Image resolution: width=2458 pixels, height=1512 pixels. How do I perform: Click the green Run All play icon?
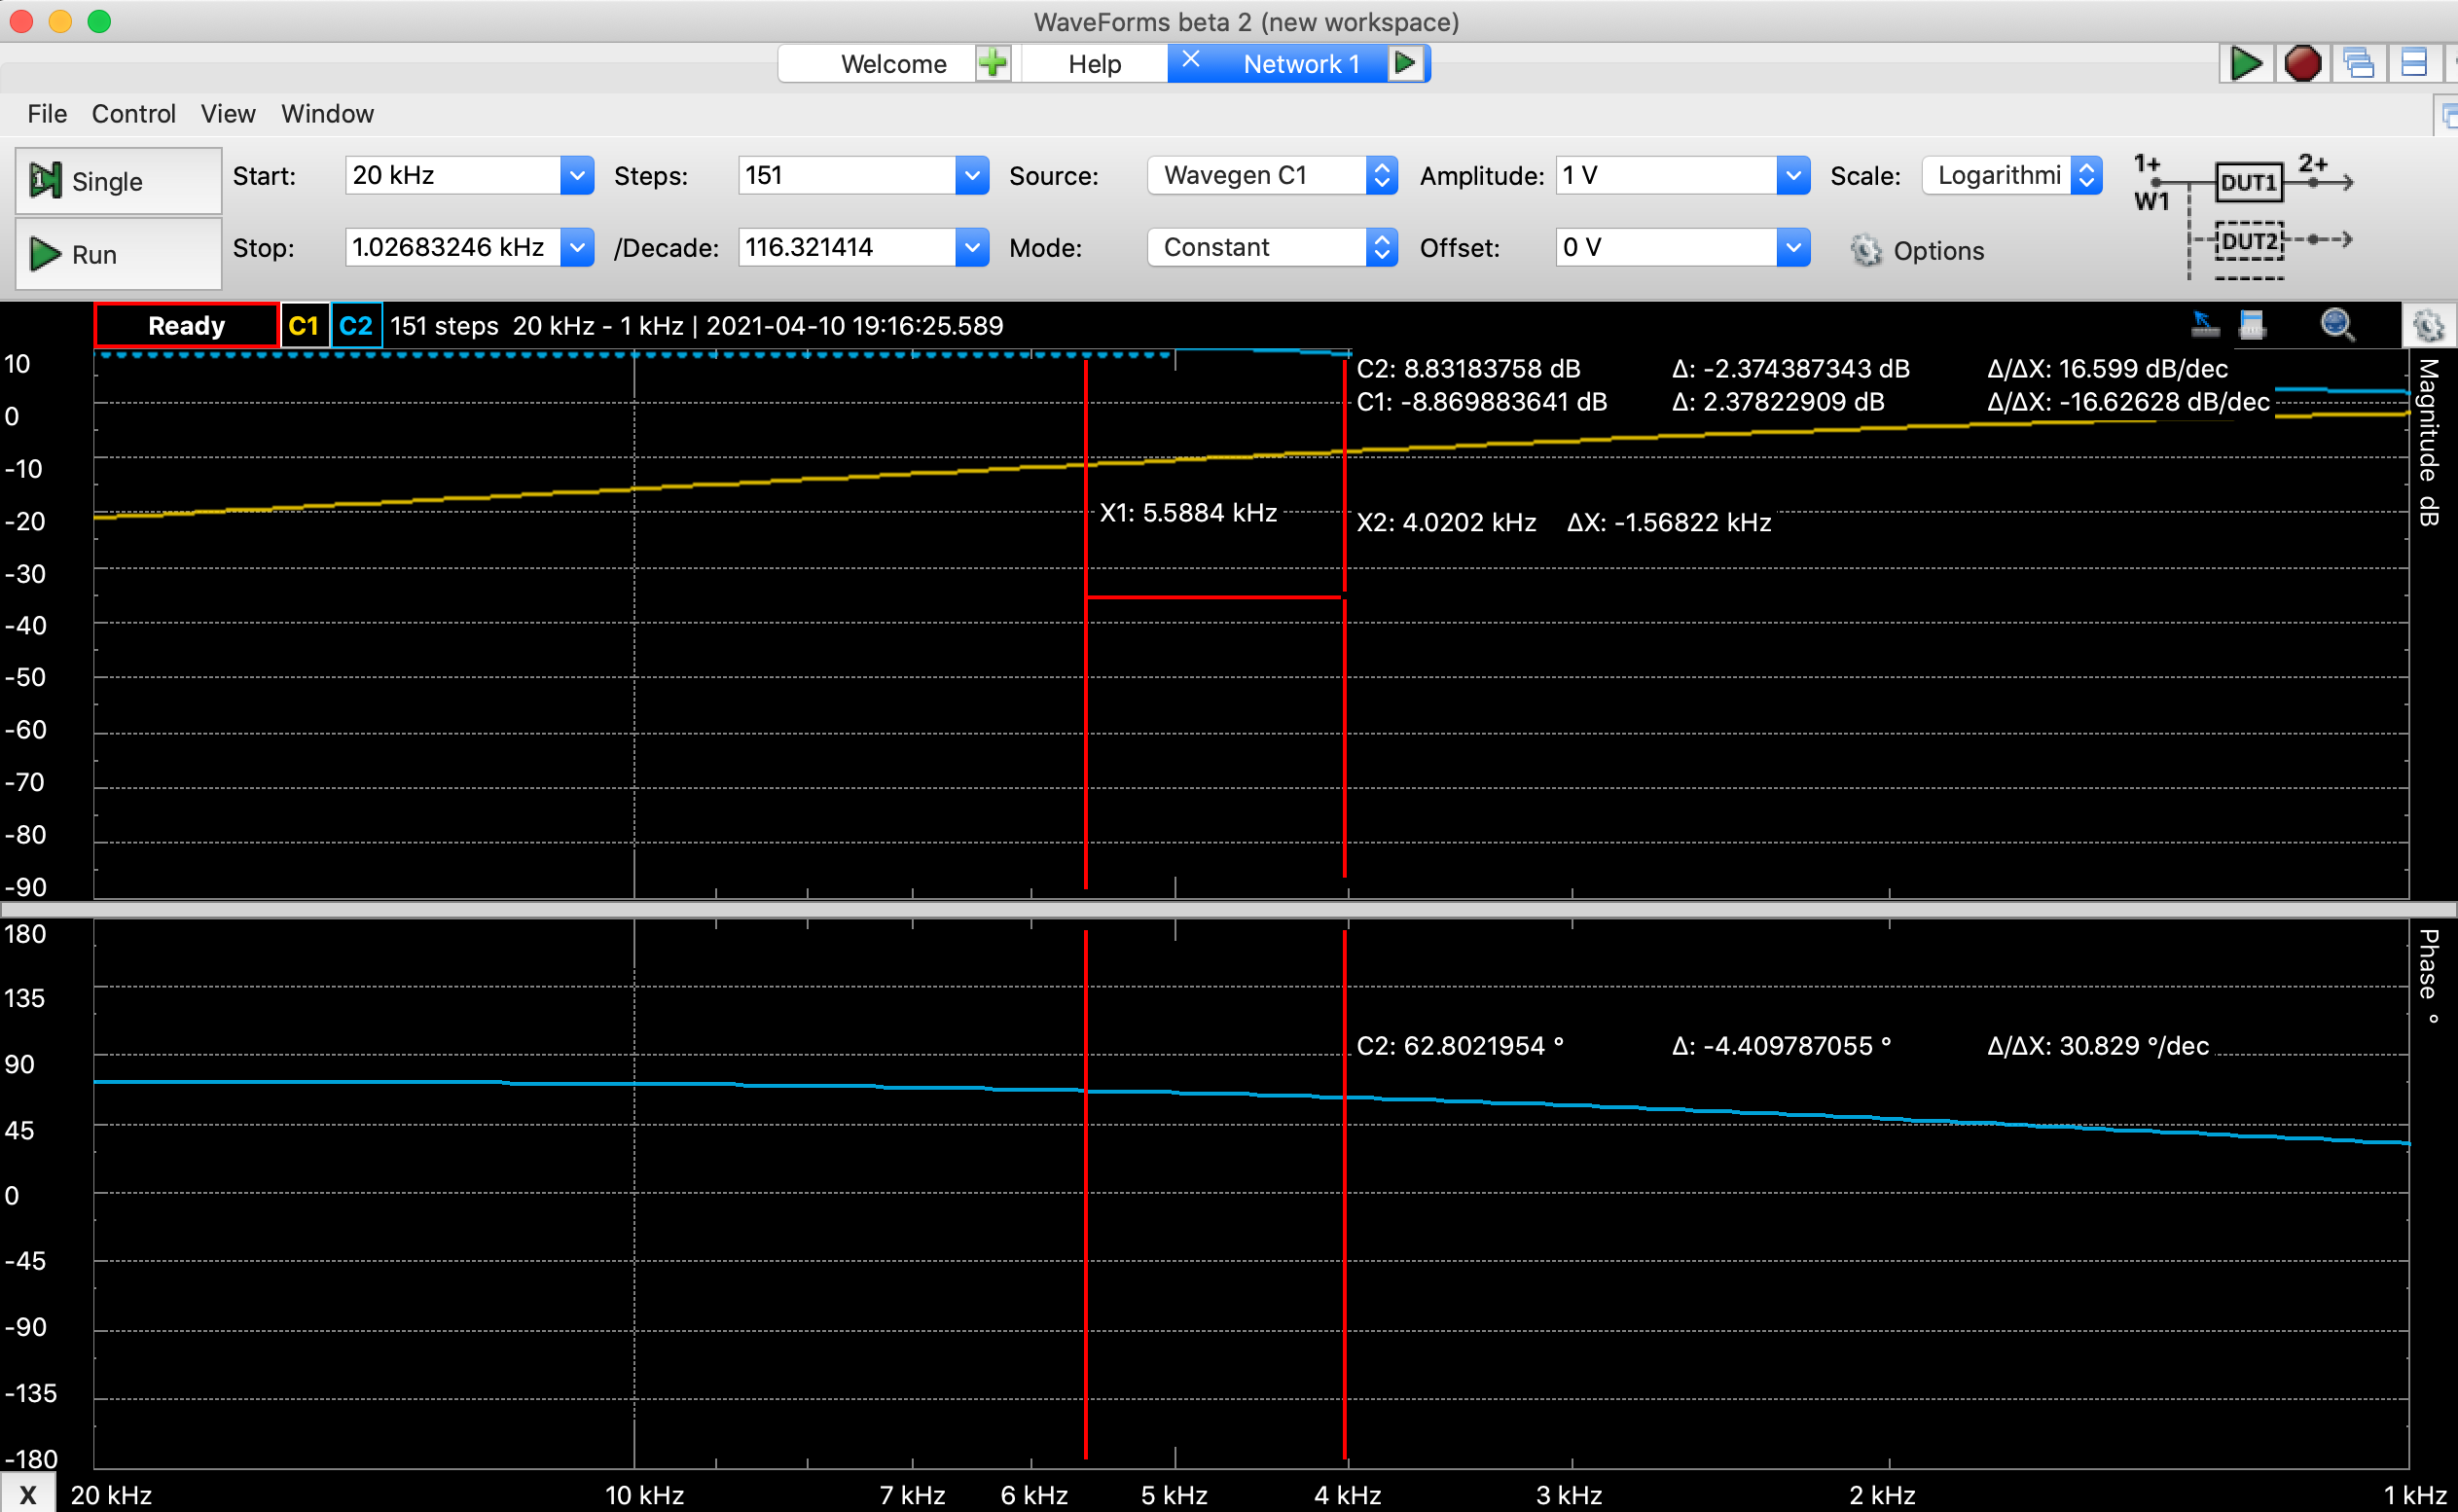click(2245, 63)
